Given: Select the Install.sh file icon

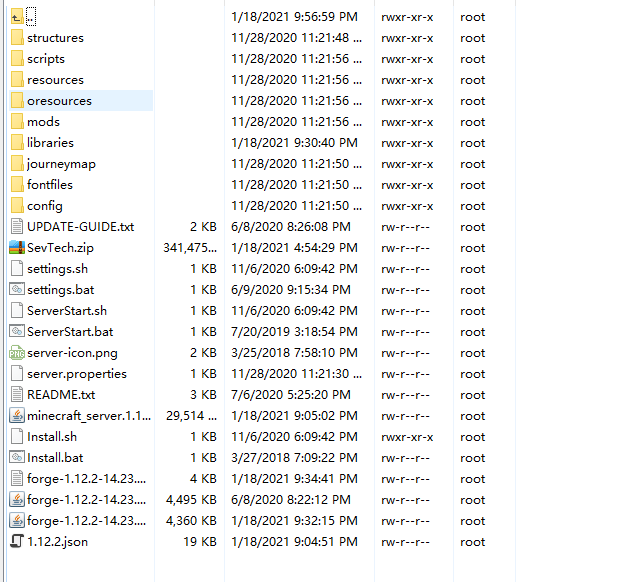Looking at the screenshot, I should point(17,437).
